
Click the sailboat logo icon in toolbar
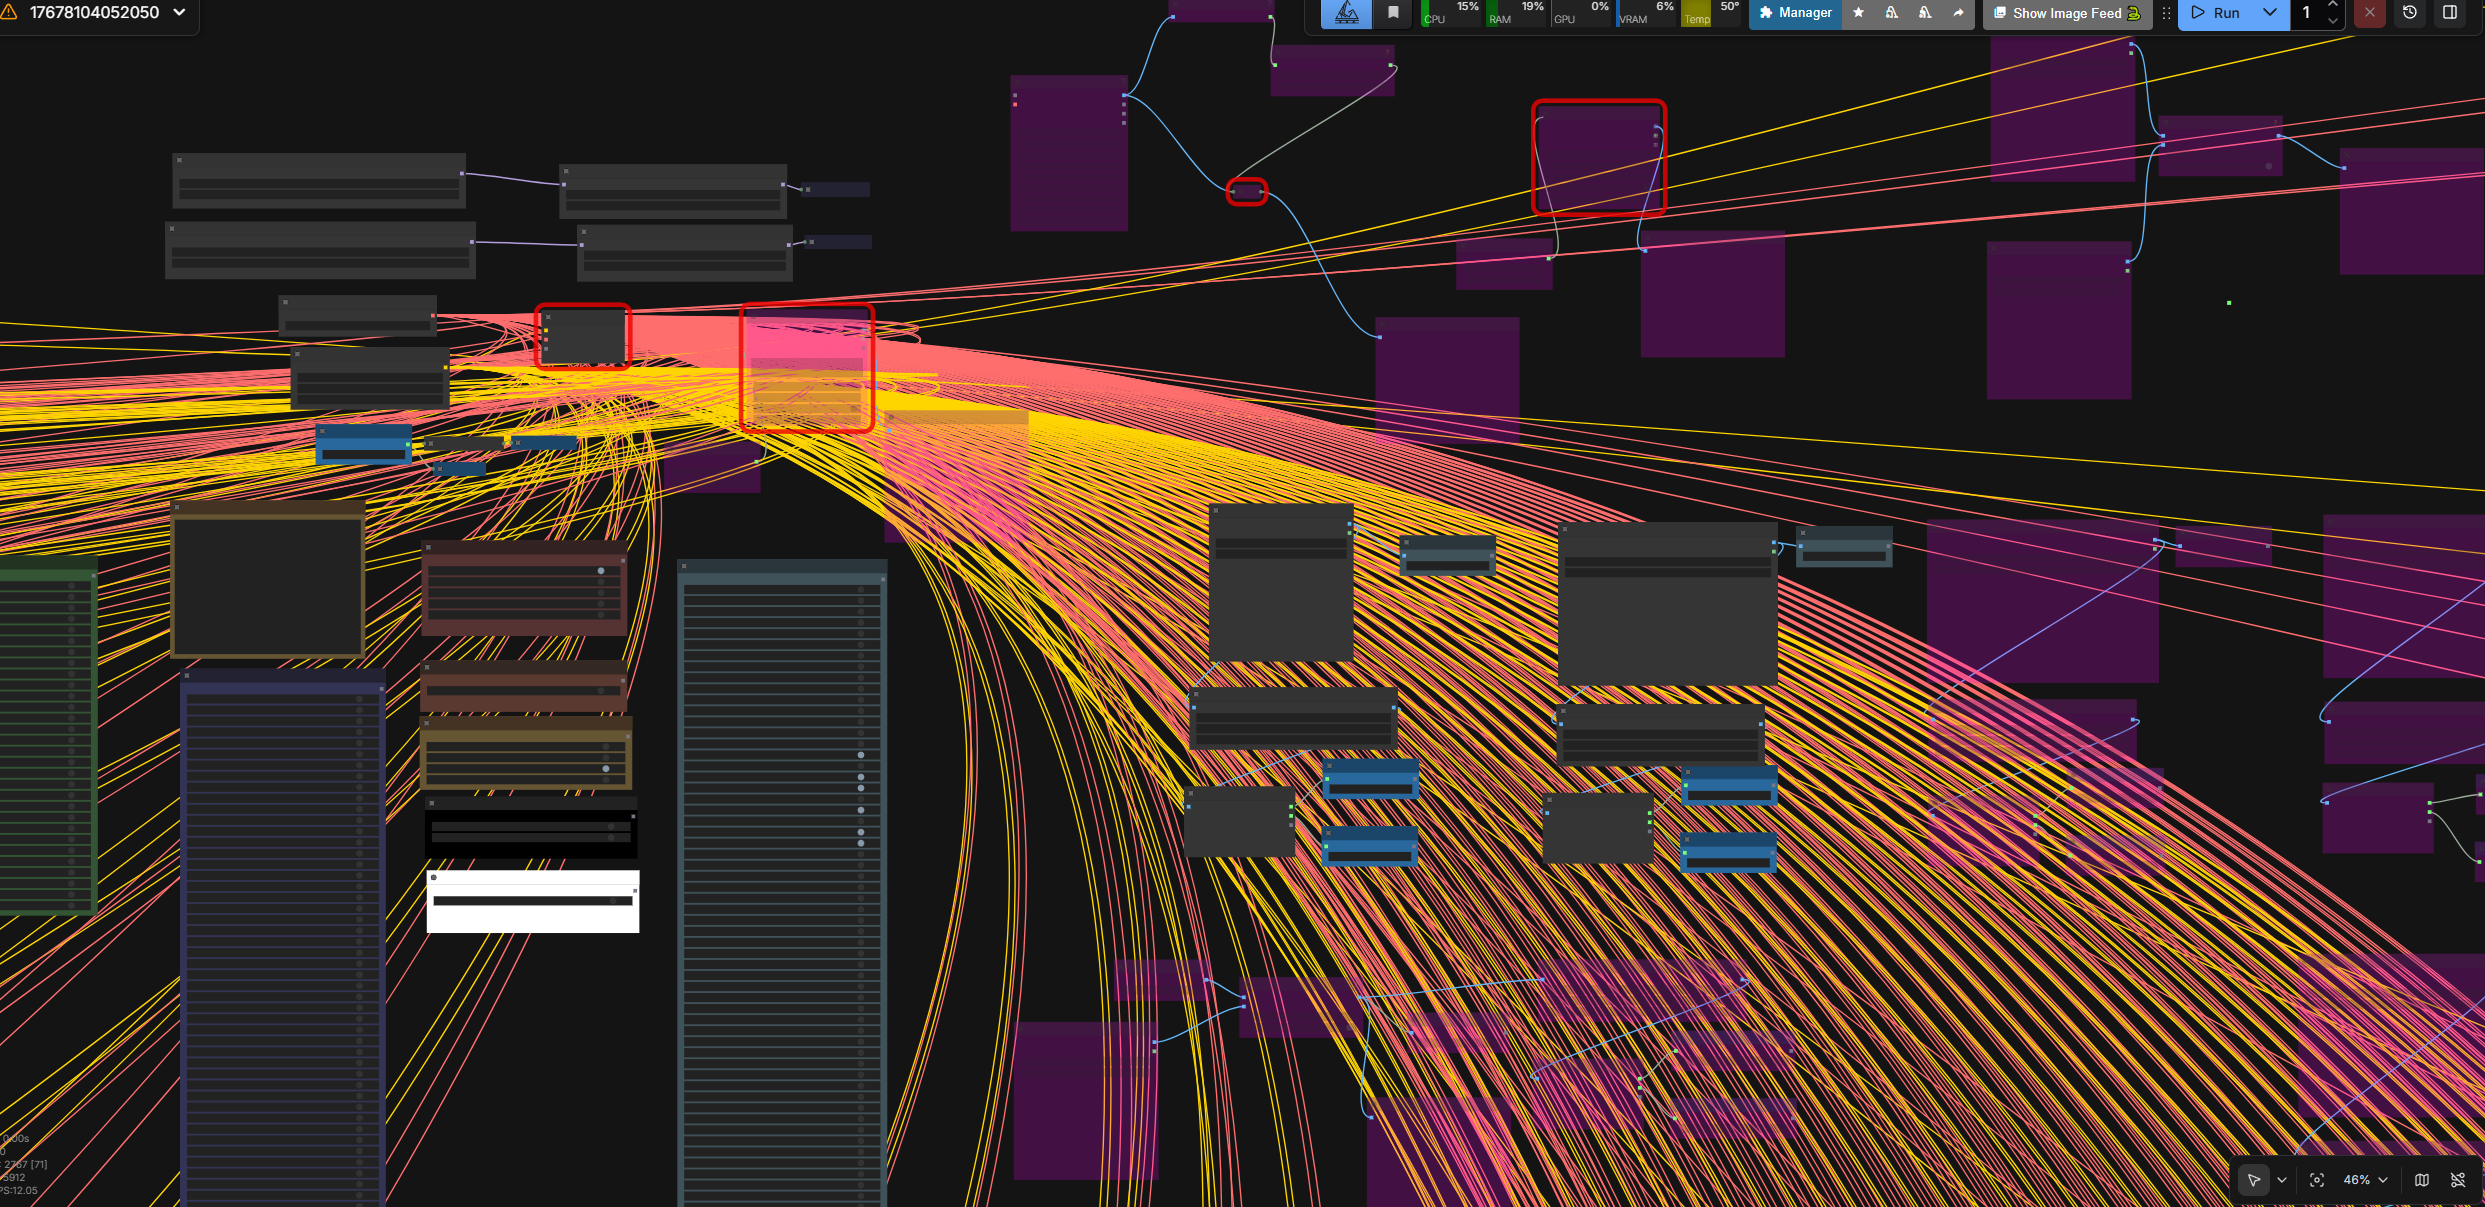1347,13
